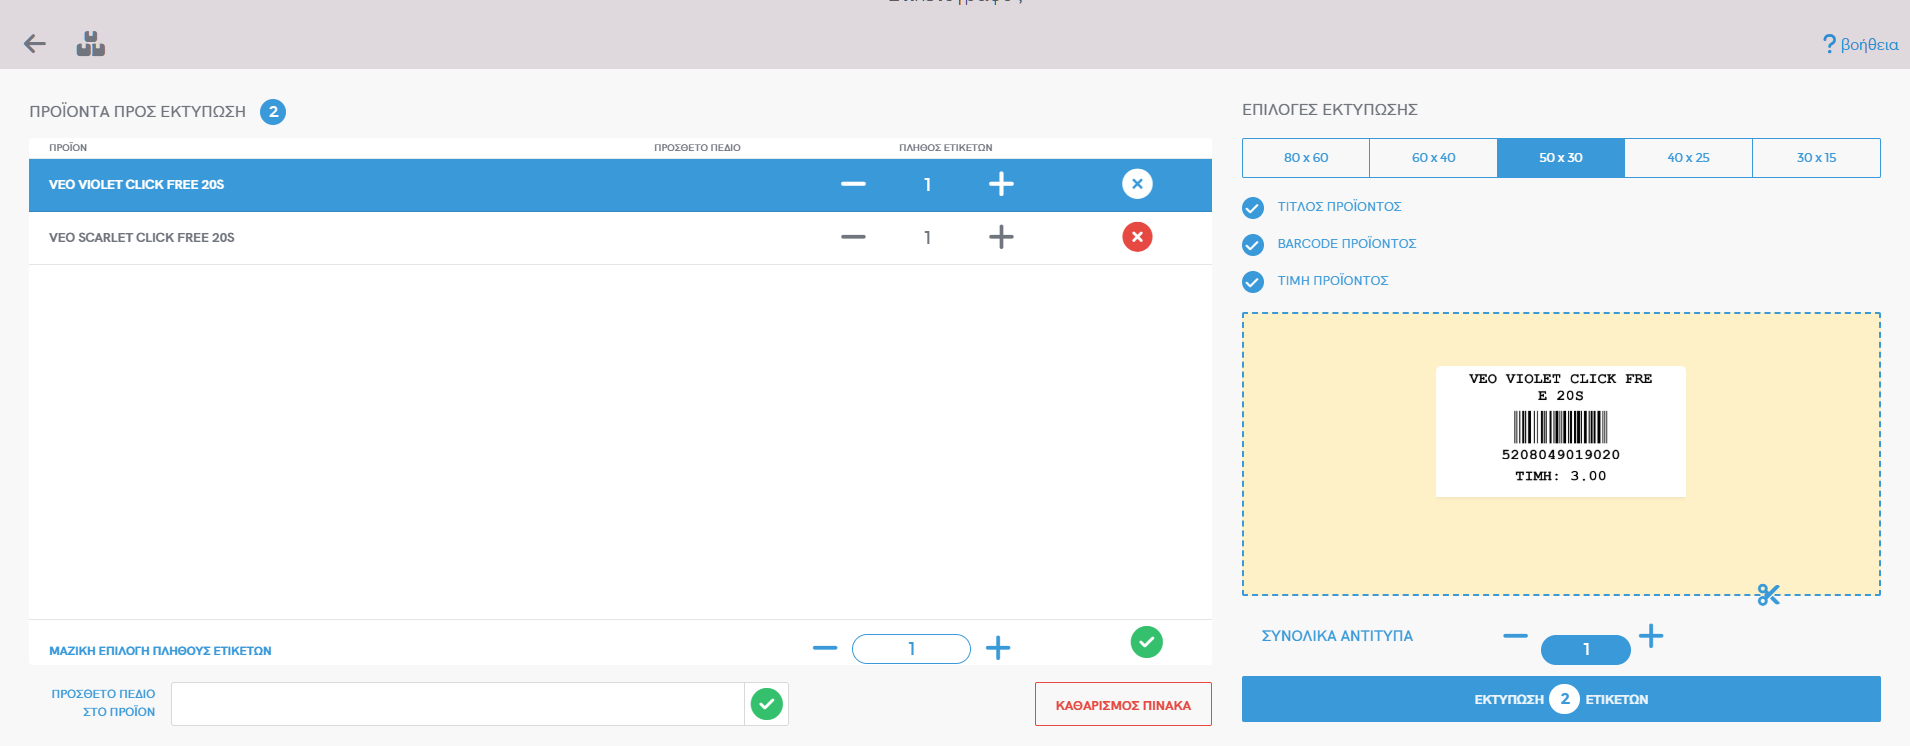The width and height of the screenshot is (1910, 746).
Task: Decrease ΣΥΝΟΛΙΚΑ ΑΝΤΙΤΥΠΑ total copies
Action: point(1516,635)
